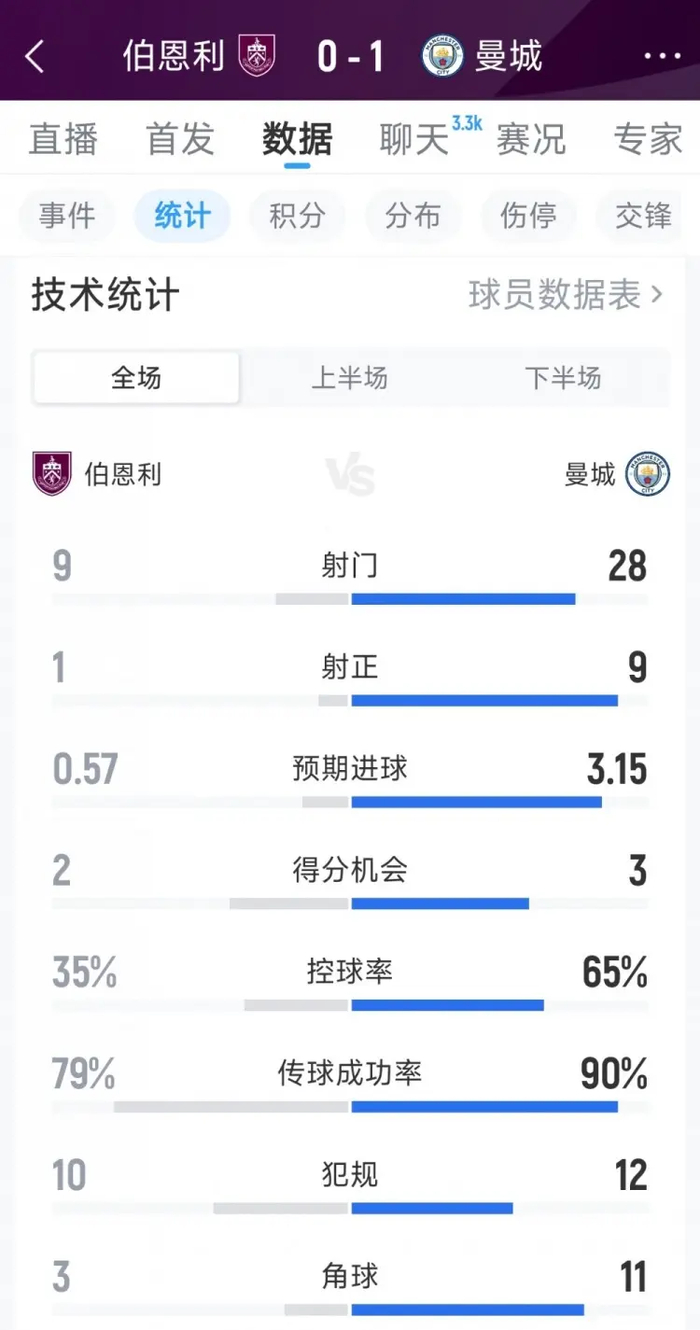This screenshot has width=700, height=1330.
Task: Select the 事件 events filter
Action: (66, 216)
